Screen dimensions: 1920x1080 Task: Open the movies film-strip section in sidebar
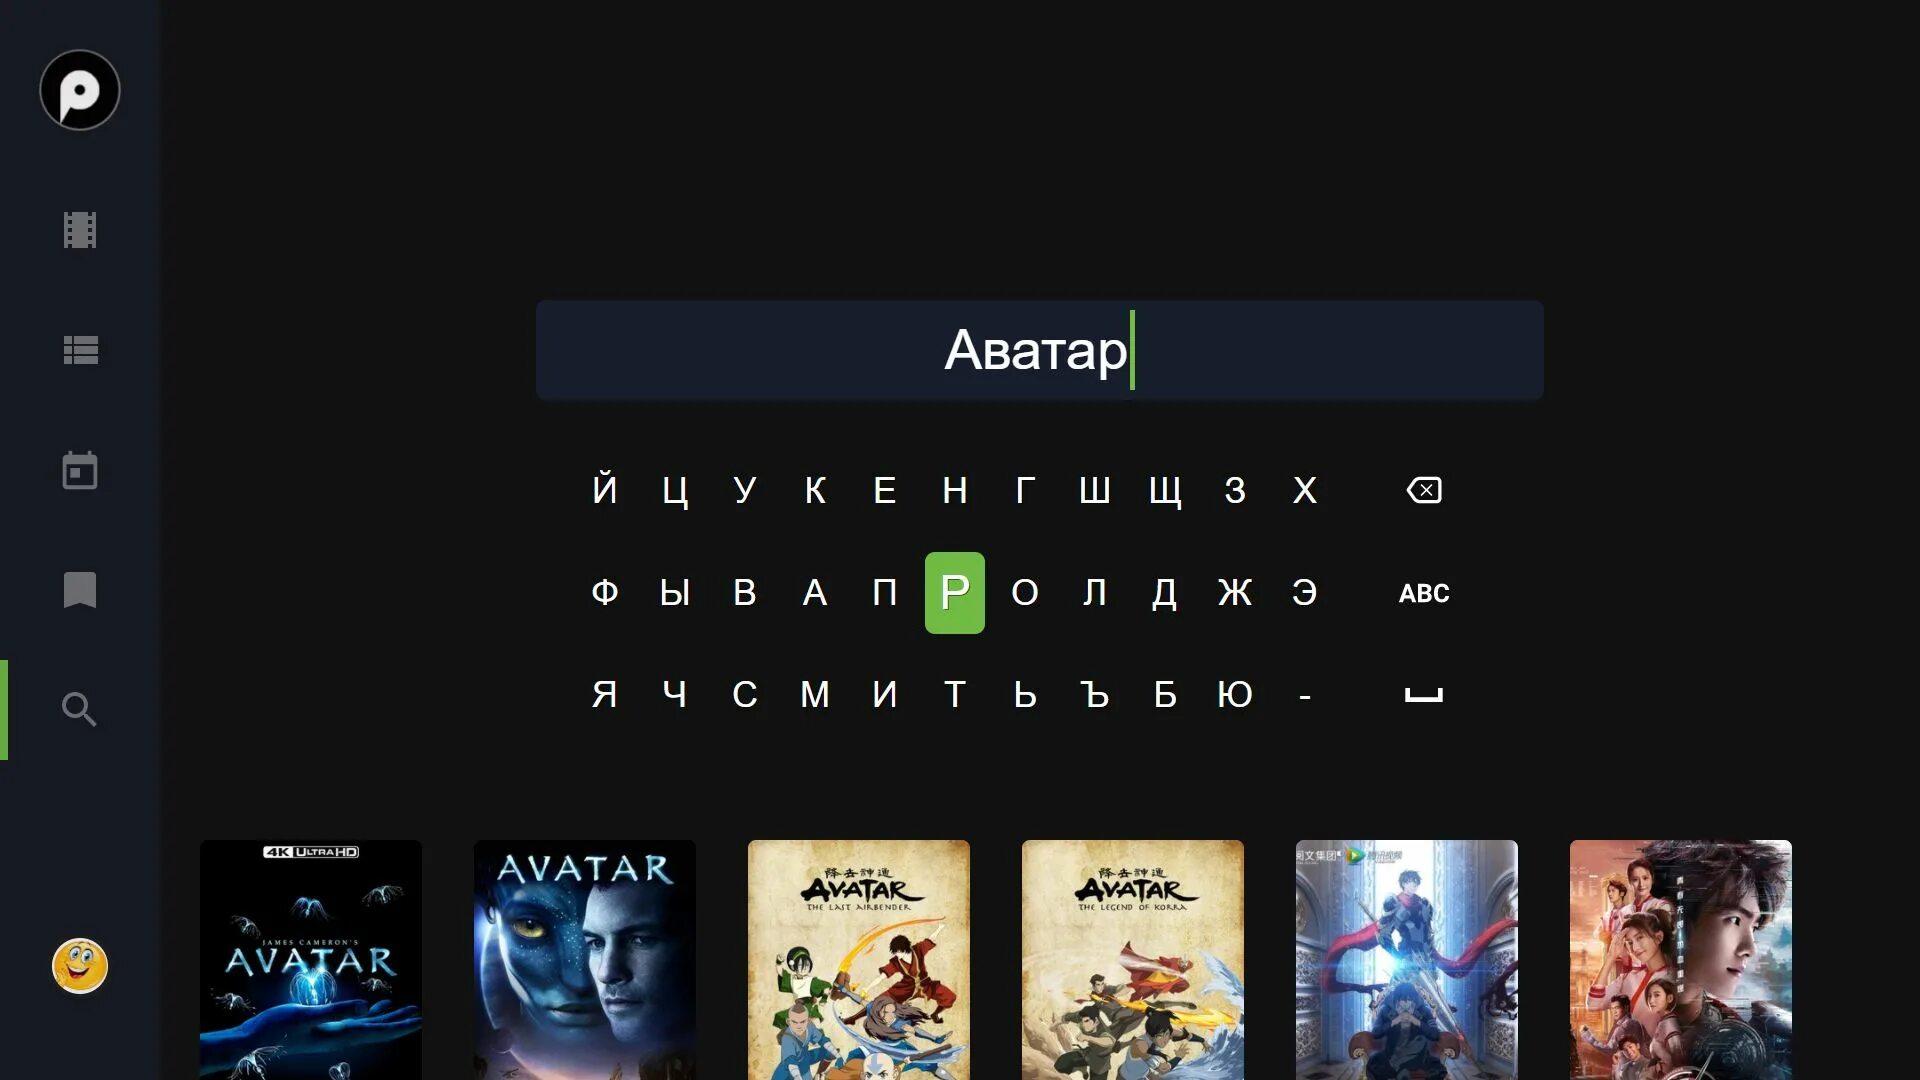pyautogui.click(x=80, y=230)
